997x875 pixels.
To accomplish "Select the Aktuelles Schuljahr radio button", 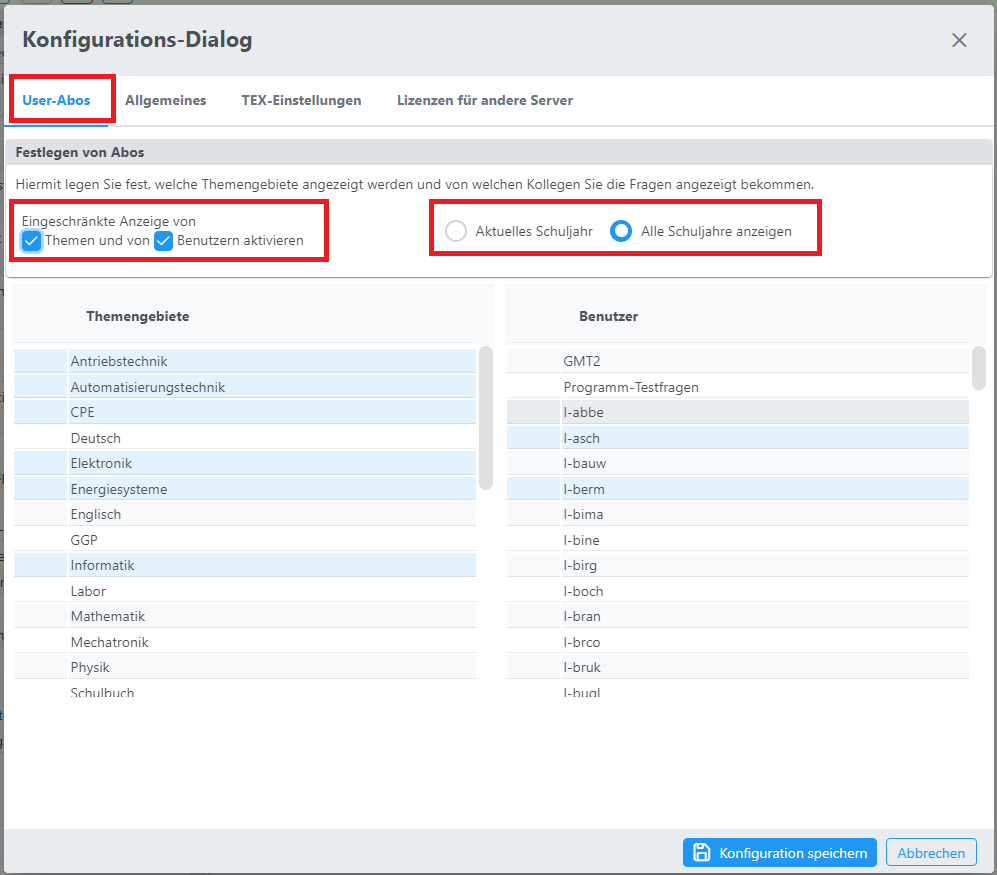I will click(x=456, y=231).
